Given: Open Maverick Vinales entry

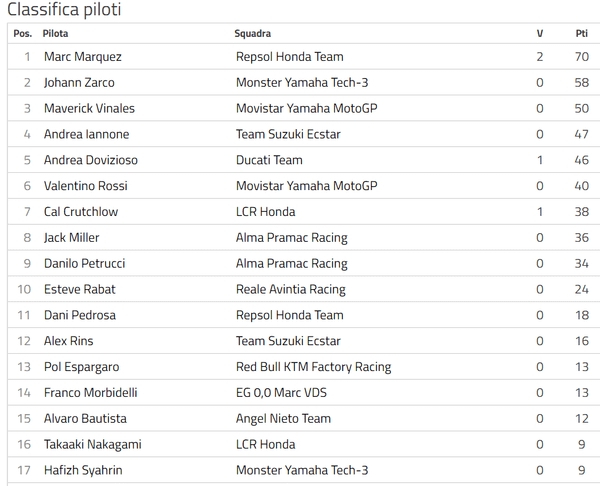Looking at the screenshot, I should pos(89,108).
